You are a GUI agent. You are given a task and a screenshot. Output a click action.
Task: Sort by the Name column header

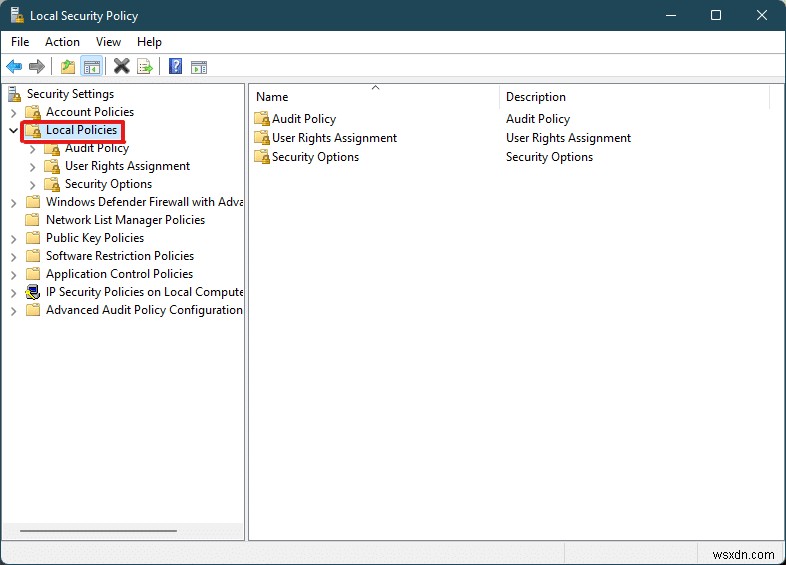click(x=374, y=97)
